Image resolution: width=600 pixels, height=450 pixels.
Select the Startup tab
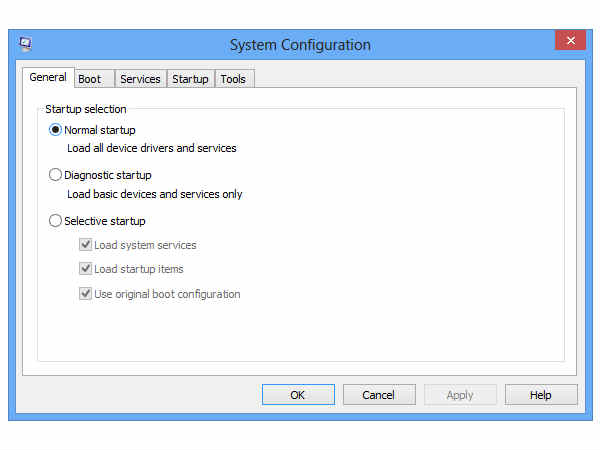point(190,79)
